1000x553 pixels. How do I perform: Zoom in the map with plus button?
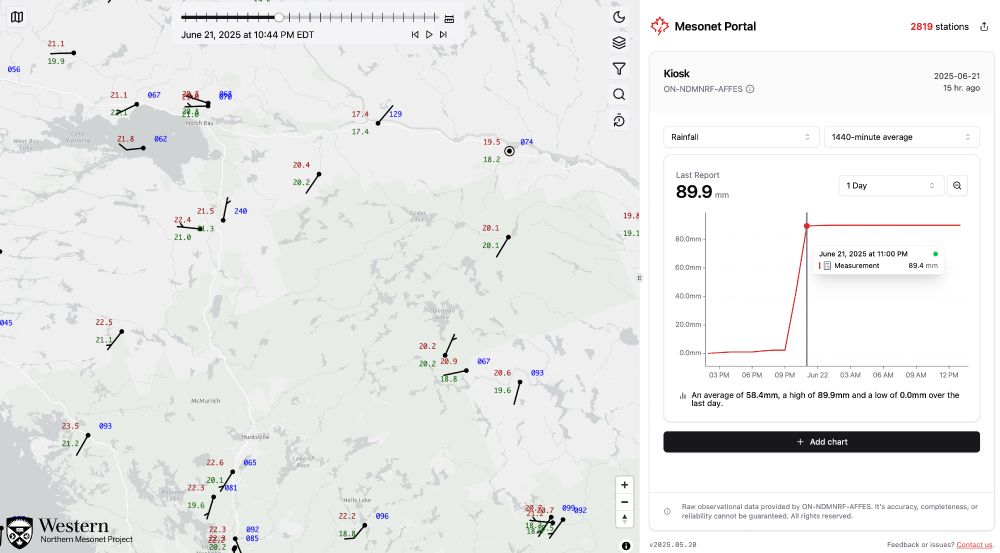tap(624, 485)
